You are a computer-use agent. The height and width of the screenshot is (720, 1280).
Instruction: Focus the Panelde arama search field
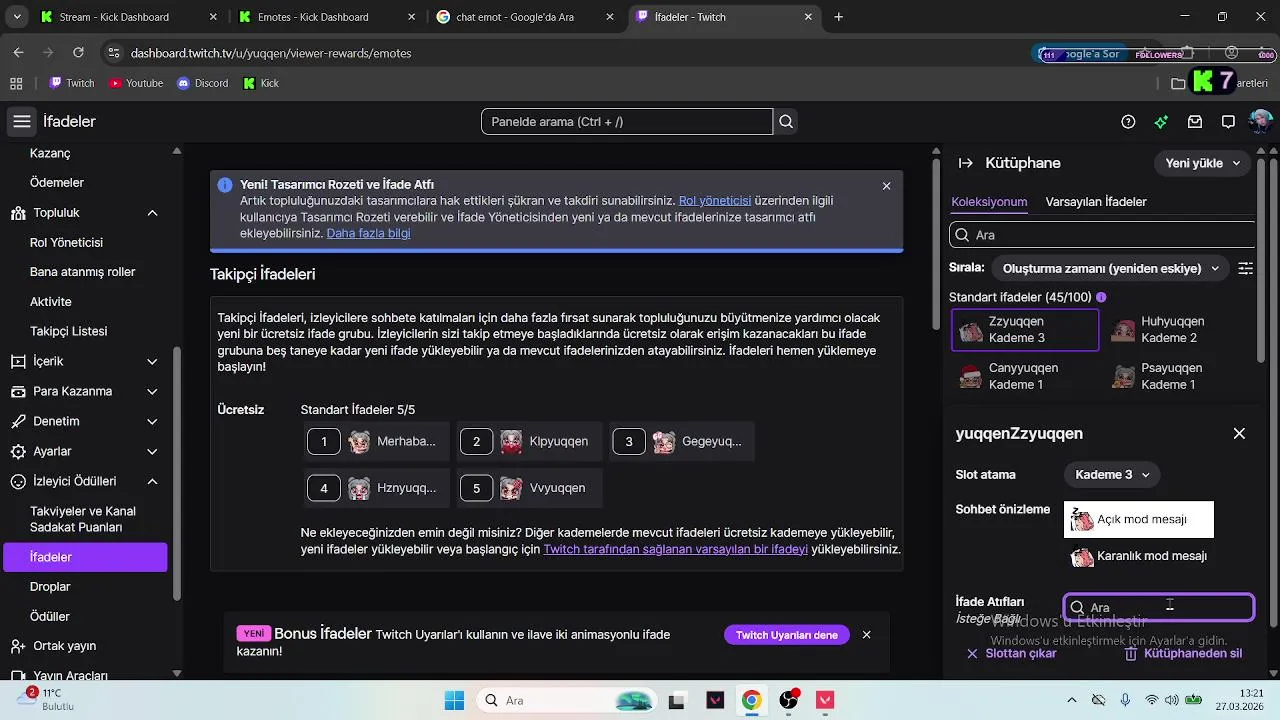627,122
